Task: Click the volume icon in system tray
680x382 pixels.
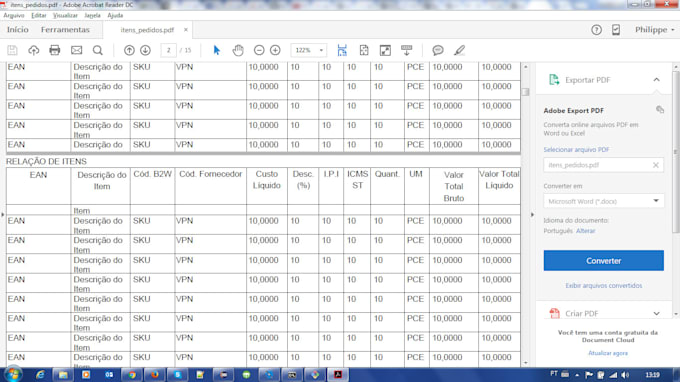Action: (625, 375)
